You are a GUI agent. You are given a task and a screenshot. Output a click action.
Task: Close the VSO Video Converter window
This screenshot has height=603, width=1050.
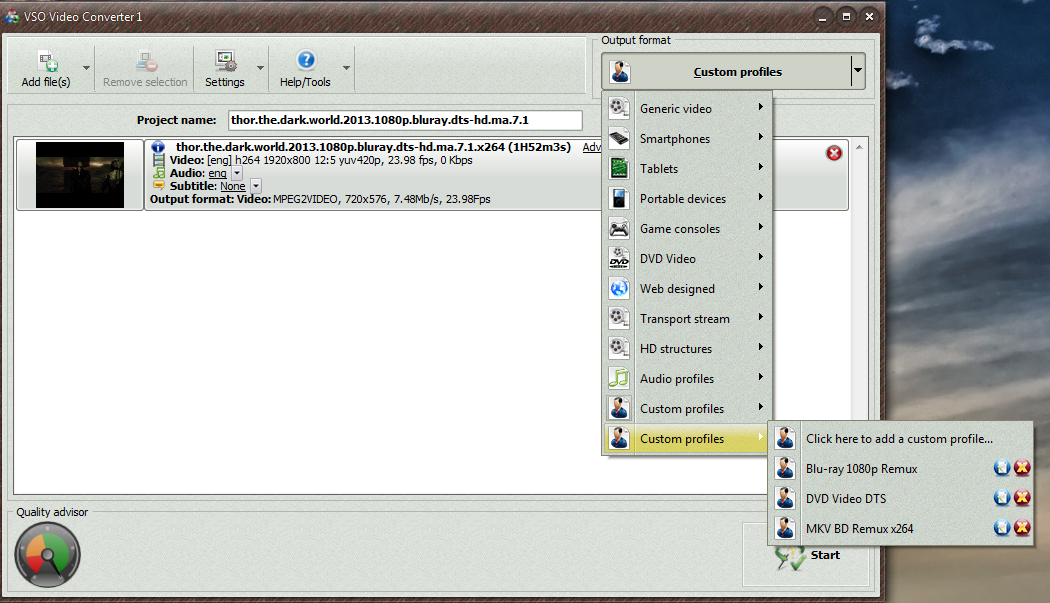[869, 17]
